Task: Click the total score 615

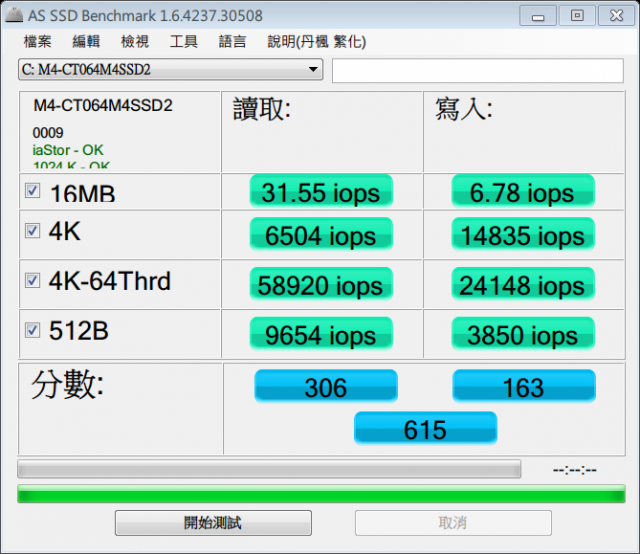Action: 425,428
